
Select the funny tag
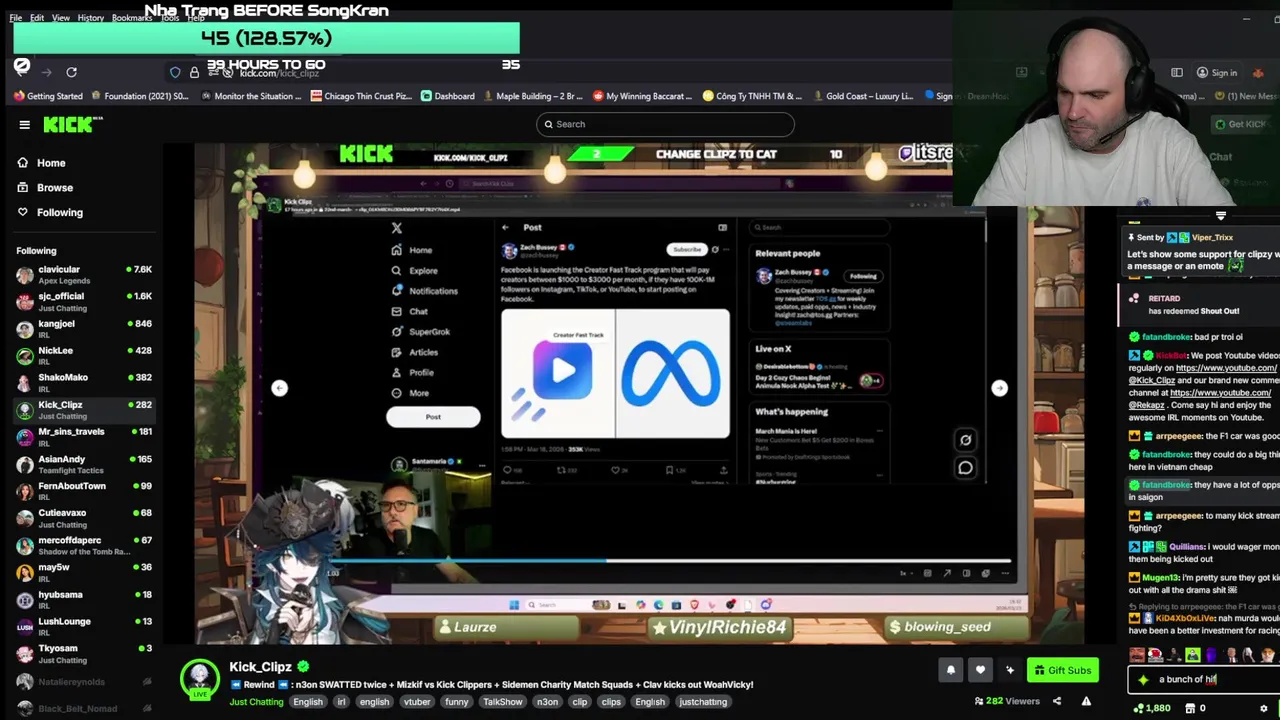tap(457, 702)
